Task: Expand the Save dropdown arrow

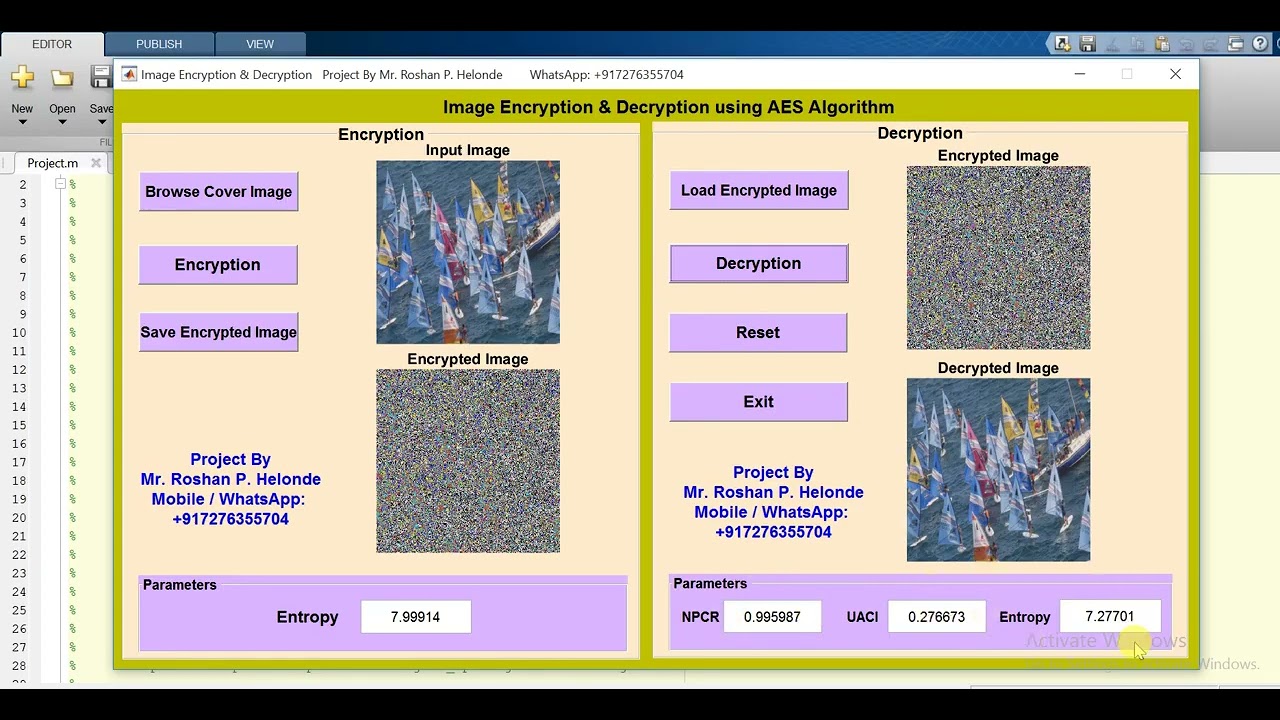Action: point(101,122)
